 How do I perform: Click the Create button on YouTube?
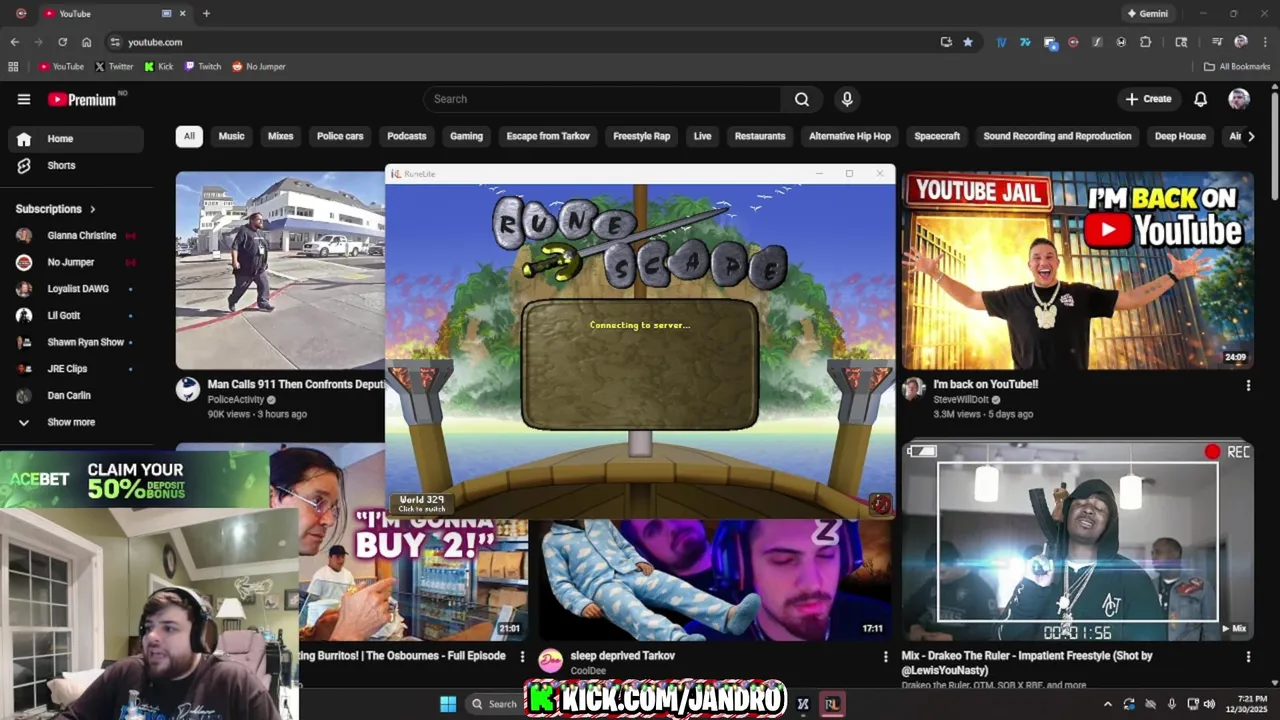1148,99
